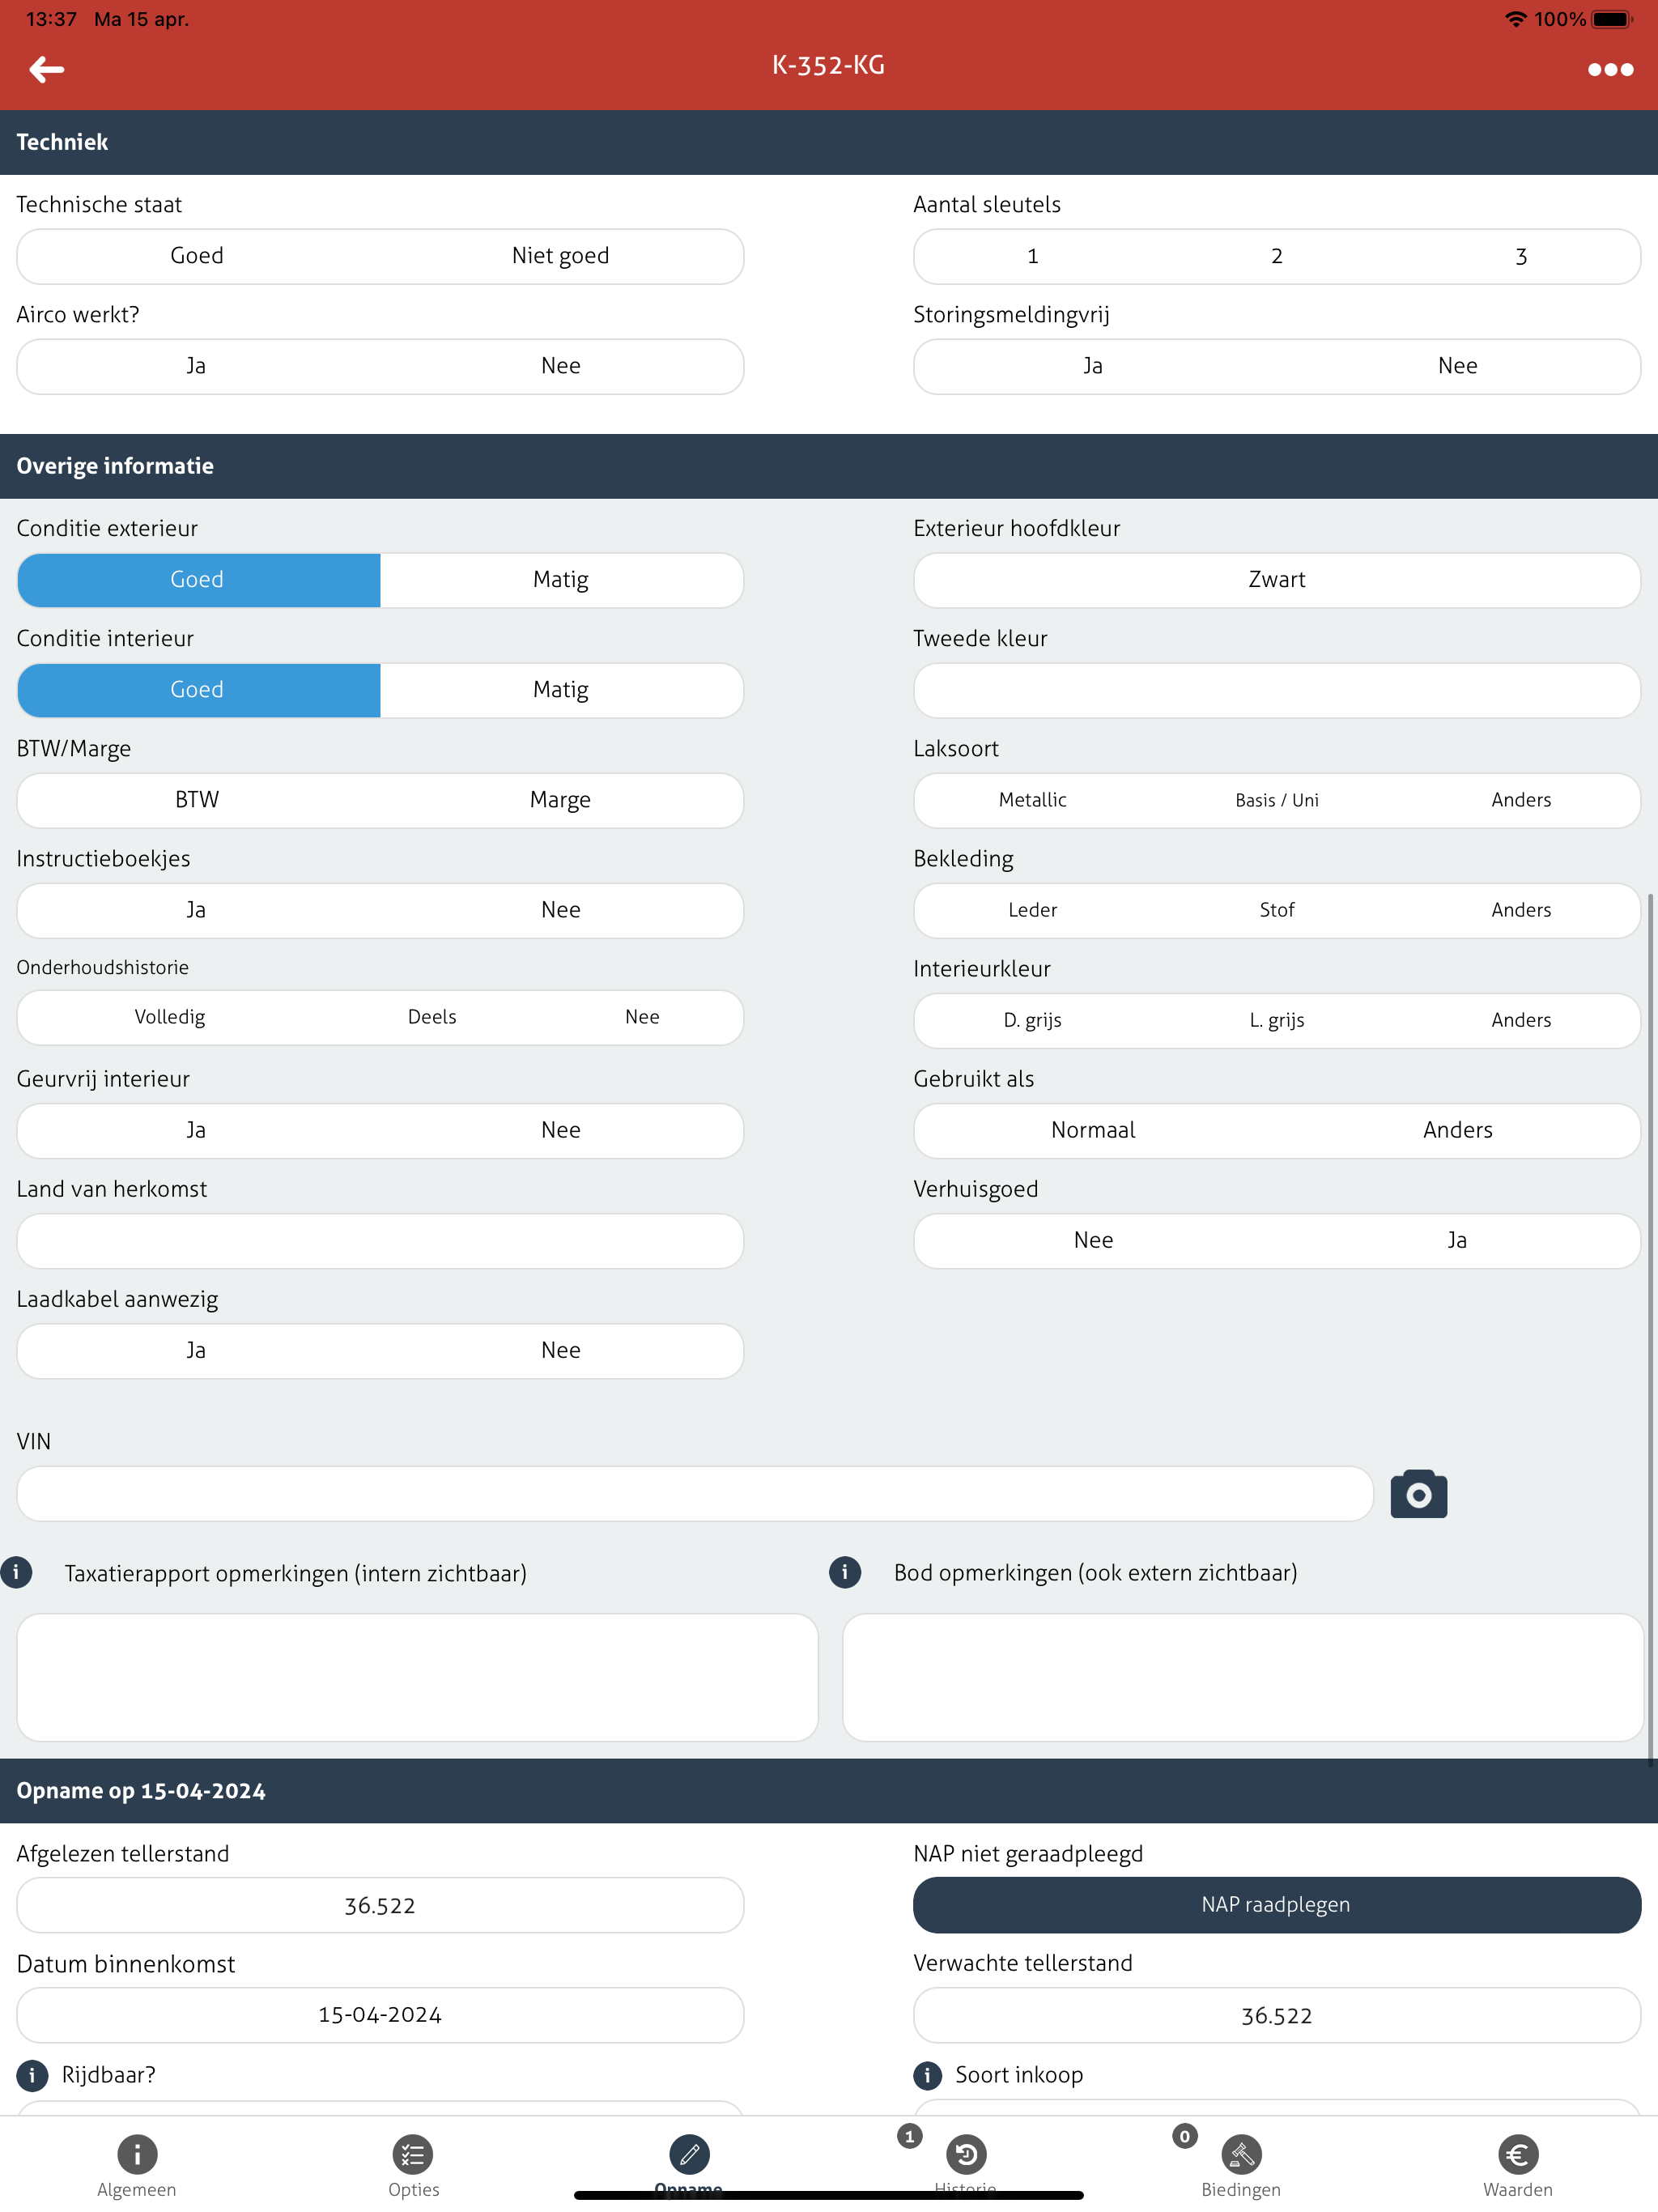Choose Ja for Instructieboekjes
This screenshot has width=1658, height=2212.
[x=197, y=910]
